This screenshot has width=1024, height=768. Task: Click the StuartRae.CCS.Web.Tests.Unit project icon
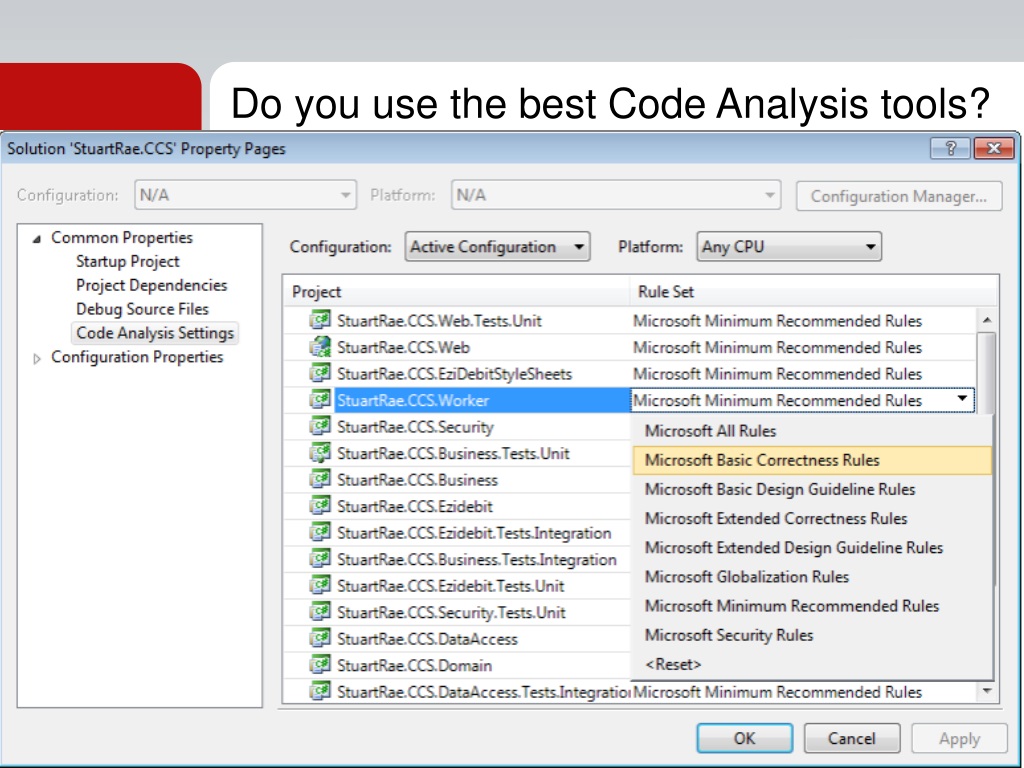[x=320, y=319]
